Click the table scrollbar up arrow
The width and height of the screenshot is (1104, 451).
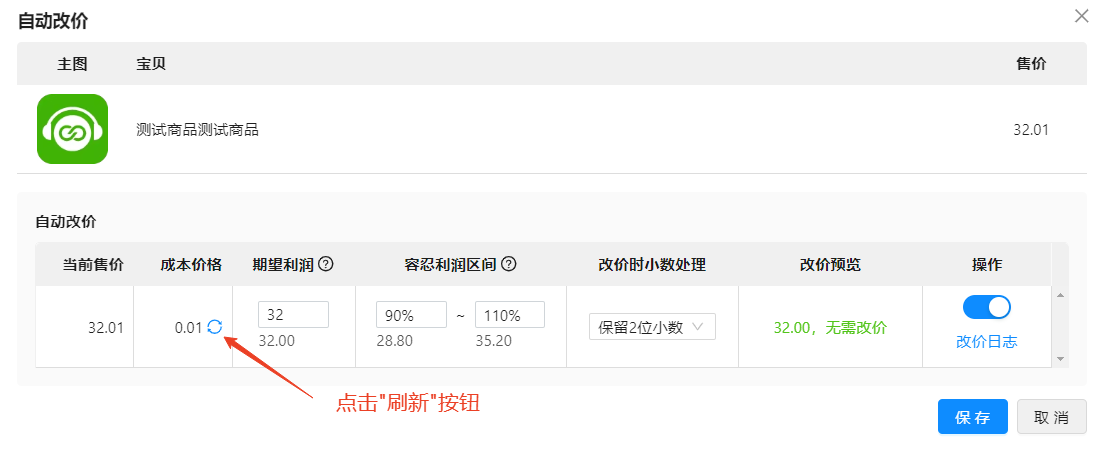point(1060,295)
